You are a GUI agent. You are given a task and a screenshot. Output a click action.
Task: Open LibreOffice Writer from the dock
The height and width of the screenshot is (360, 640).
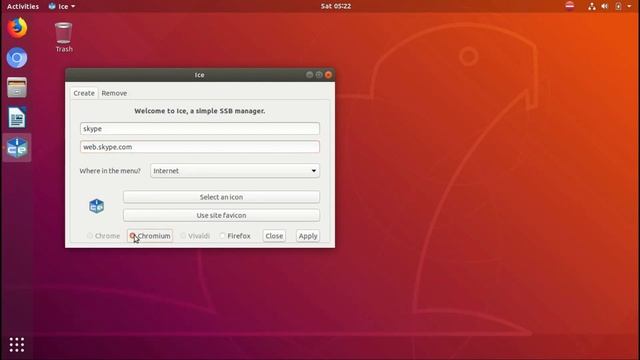(17, 118)
